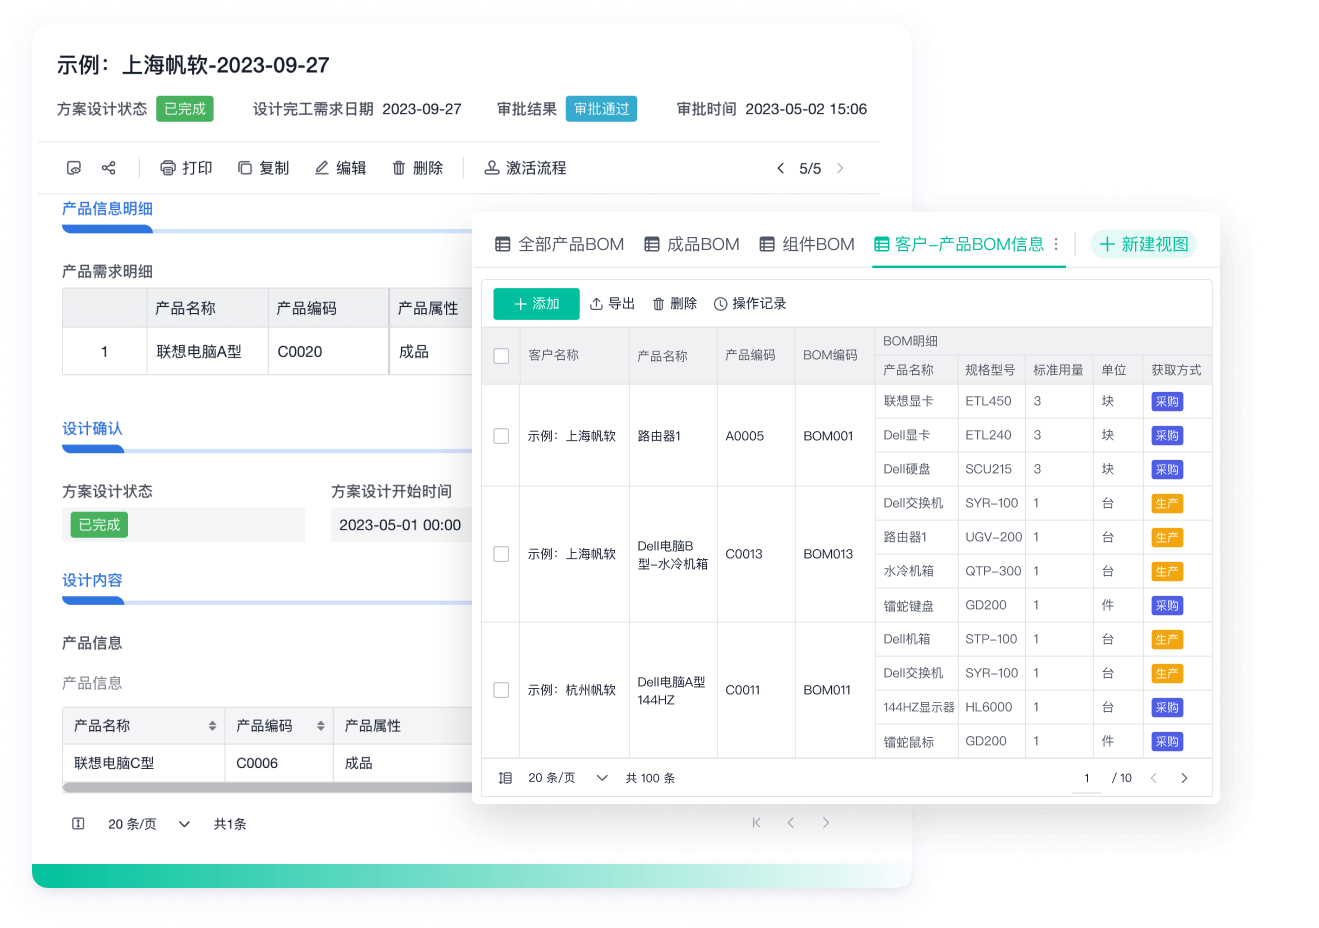Click the Delete (删除) trash icon in the form toolbar
This screenshot has height=928, width=1319.
point(399,168)
